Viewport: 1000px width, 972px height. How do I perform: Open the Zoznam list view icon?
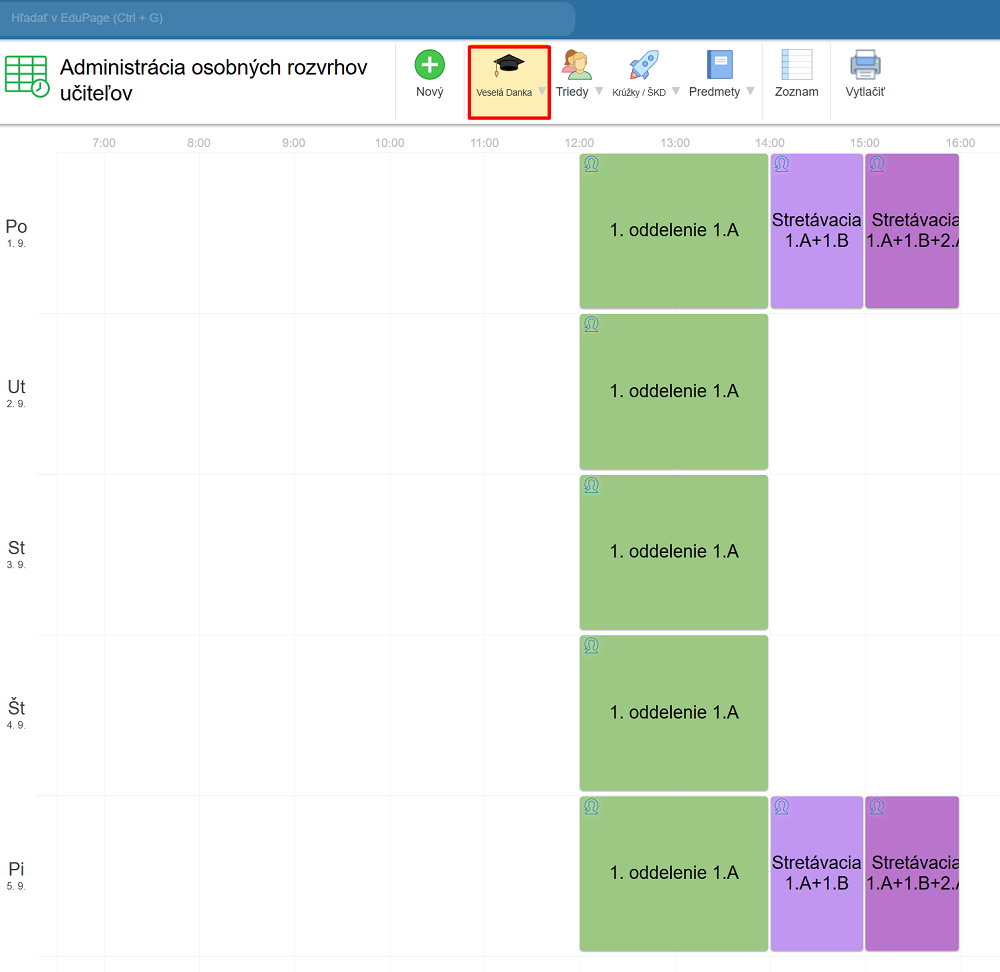(x=796, y=66)
